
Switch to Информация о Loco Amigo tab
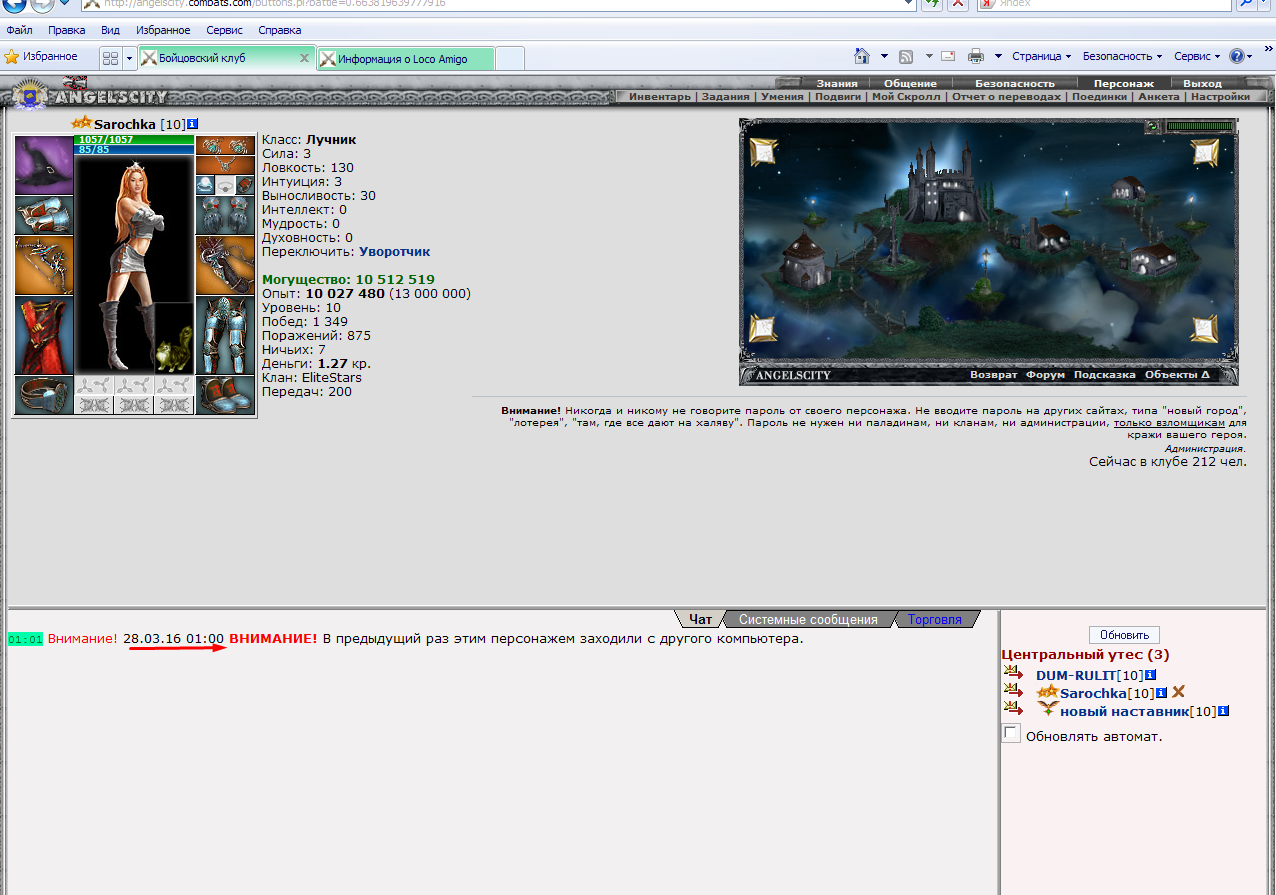405,59
